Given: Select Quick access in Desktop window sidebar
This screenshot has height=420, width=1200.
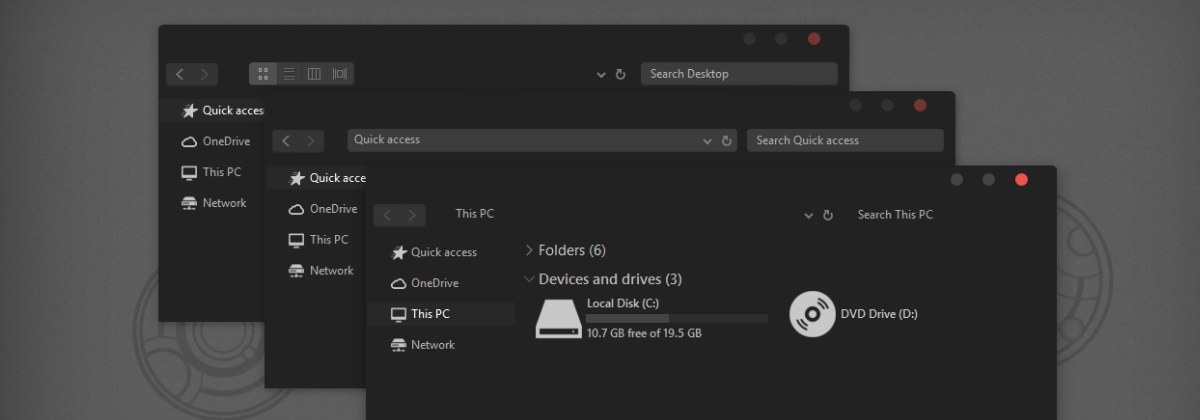Looking at the screenshot, I should click(x=233, y=111).
